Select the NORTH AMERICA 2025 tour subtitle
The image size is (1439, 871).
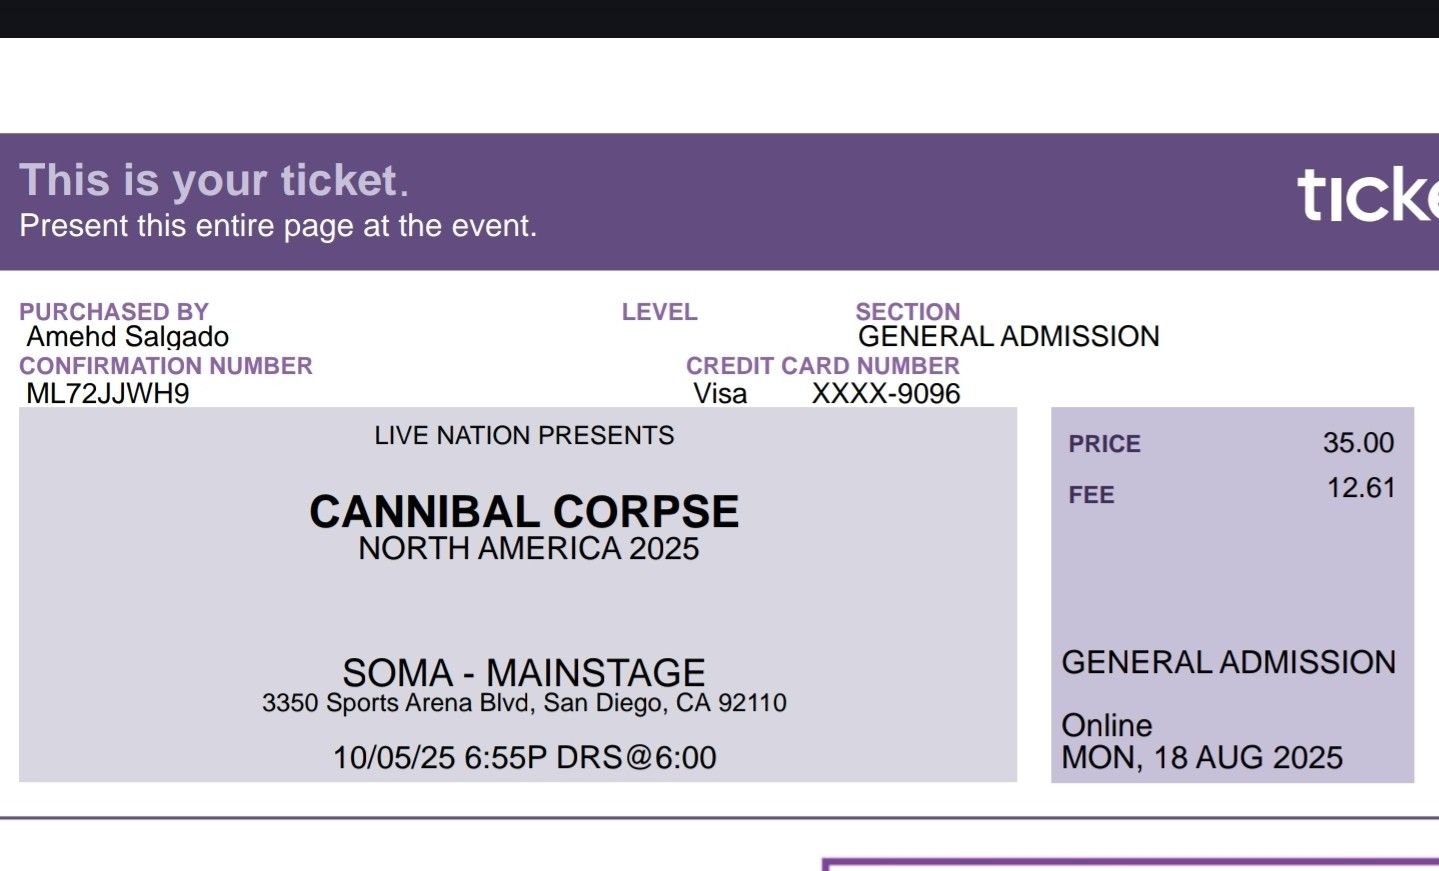[x=528, y=549]
